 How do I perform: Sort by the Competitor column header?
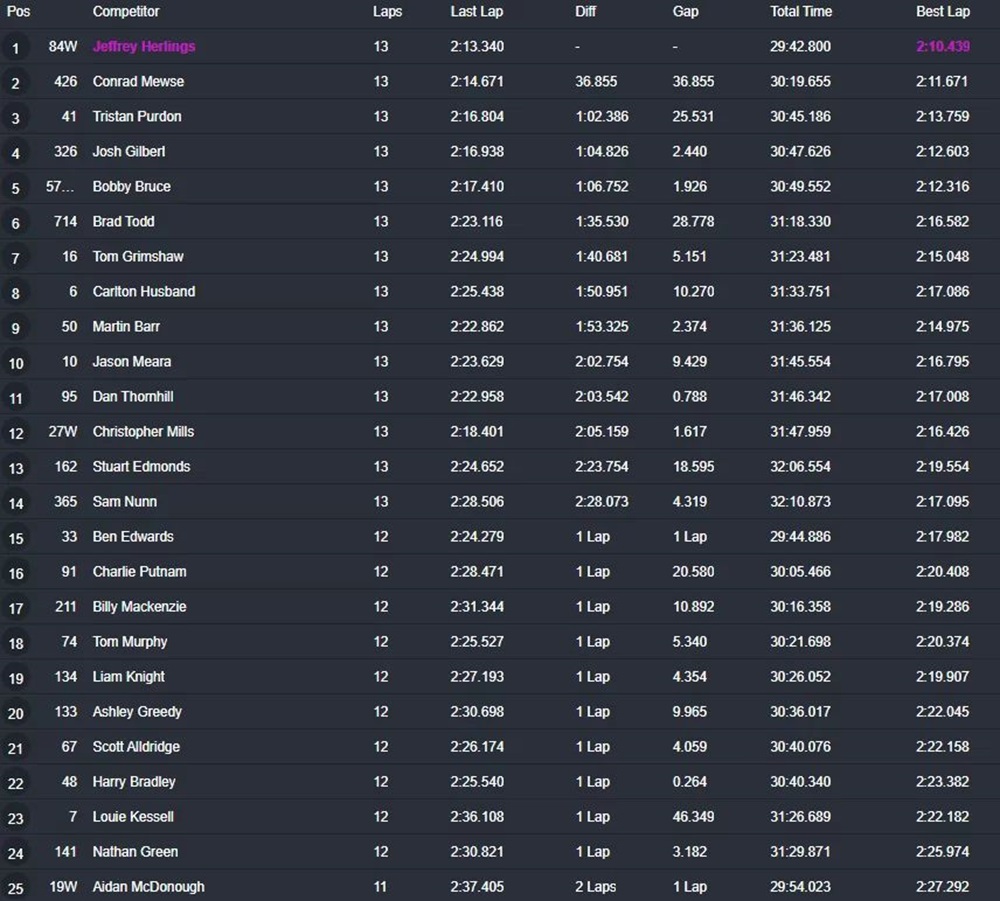126,12
